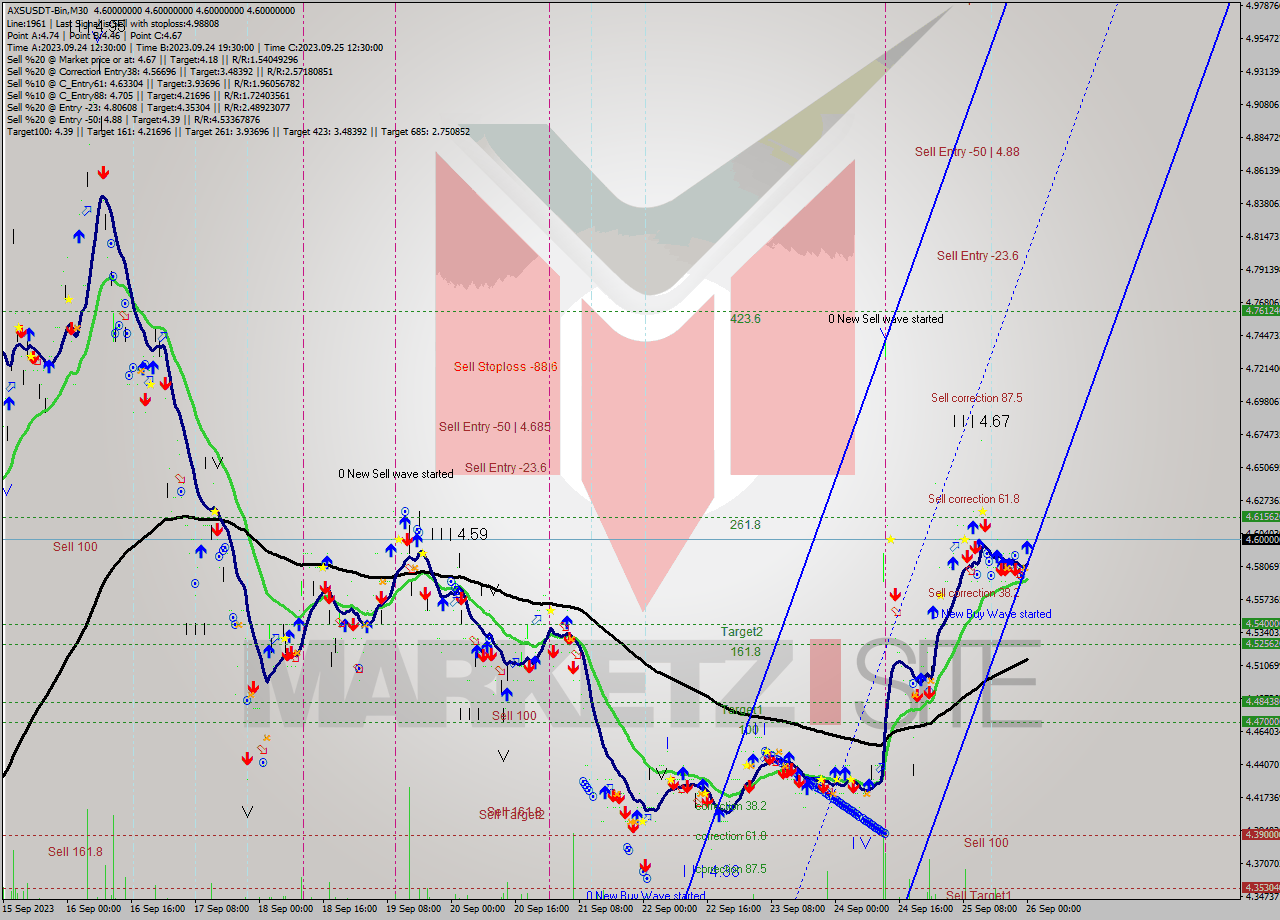Image resolution: width=1280 pixels, height=920 pixels.
Task: Click the 4.81473 price axis value
Action: [1261, 236]
